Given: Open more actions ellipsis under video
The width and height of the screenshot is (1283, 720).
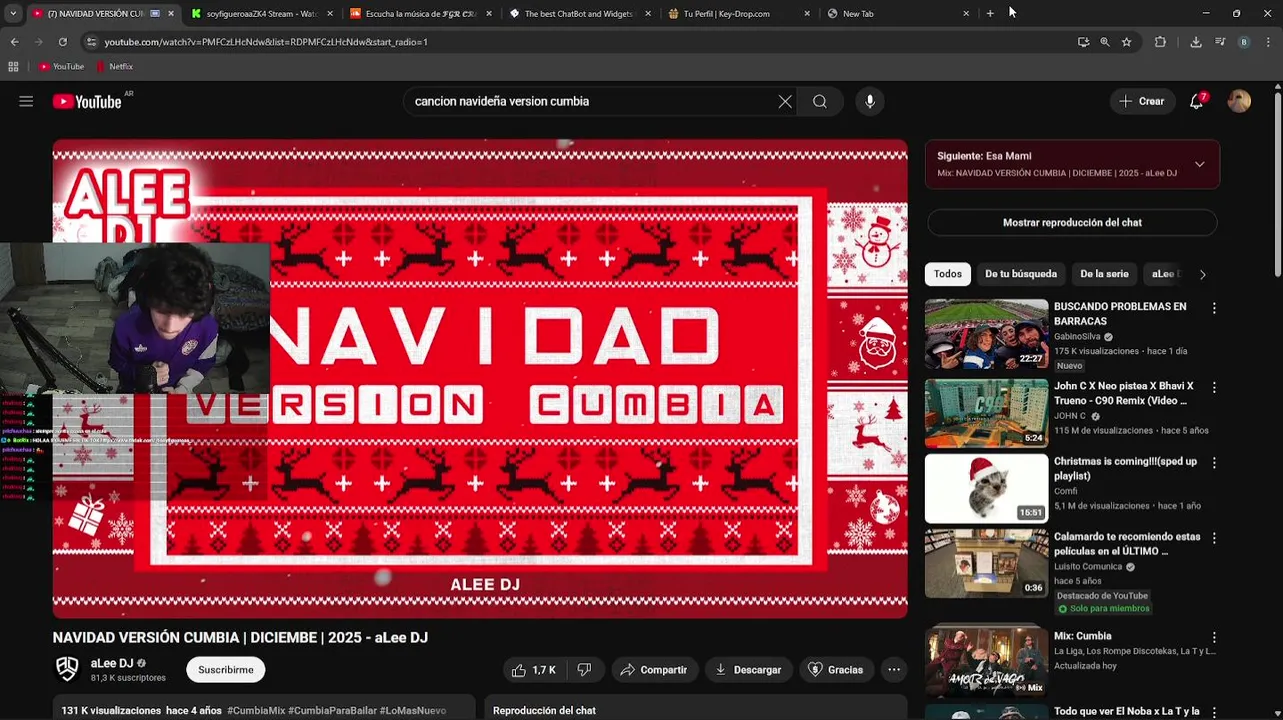Looking at the screenshot, I should 894,670.
